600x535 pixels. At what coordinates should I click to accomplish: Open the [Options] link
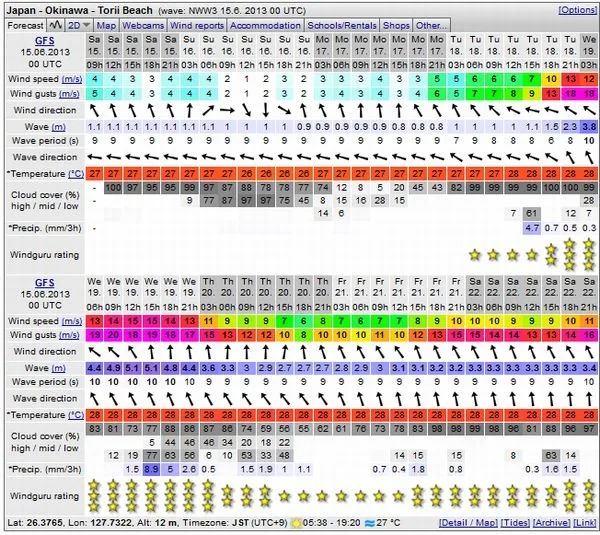click(x=577, y=10)
